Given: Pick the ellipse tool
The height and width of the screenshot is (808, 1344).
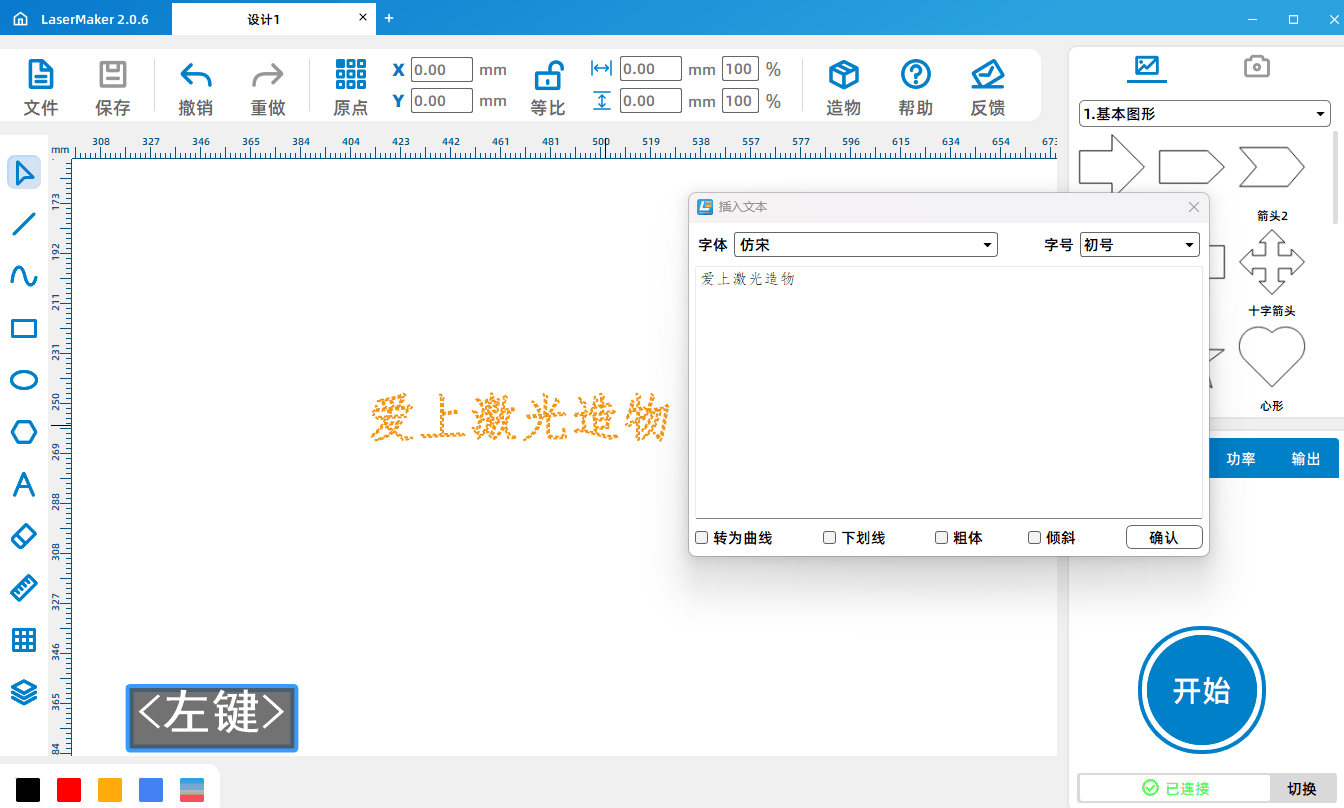Looking at the screenshot, I should coord(24,380).
